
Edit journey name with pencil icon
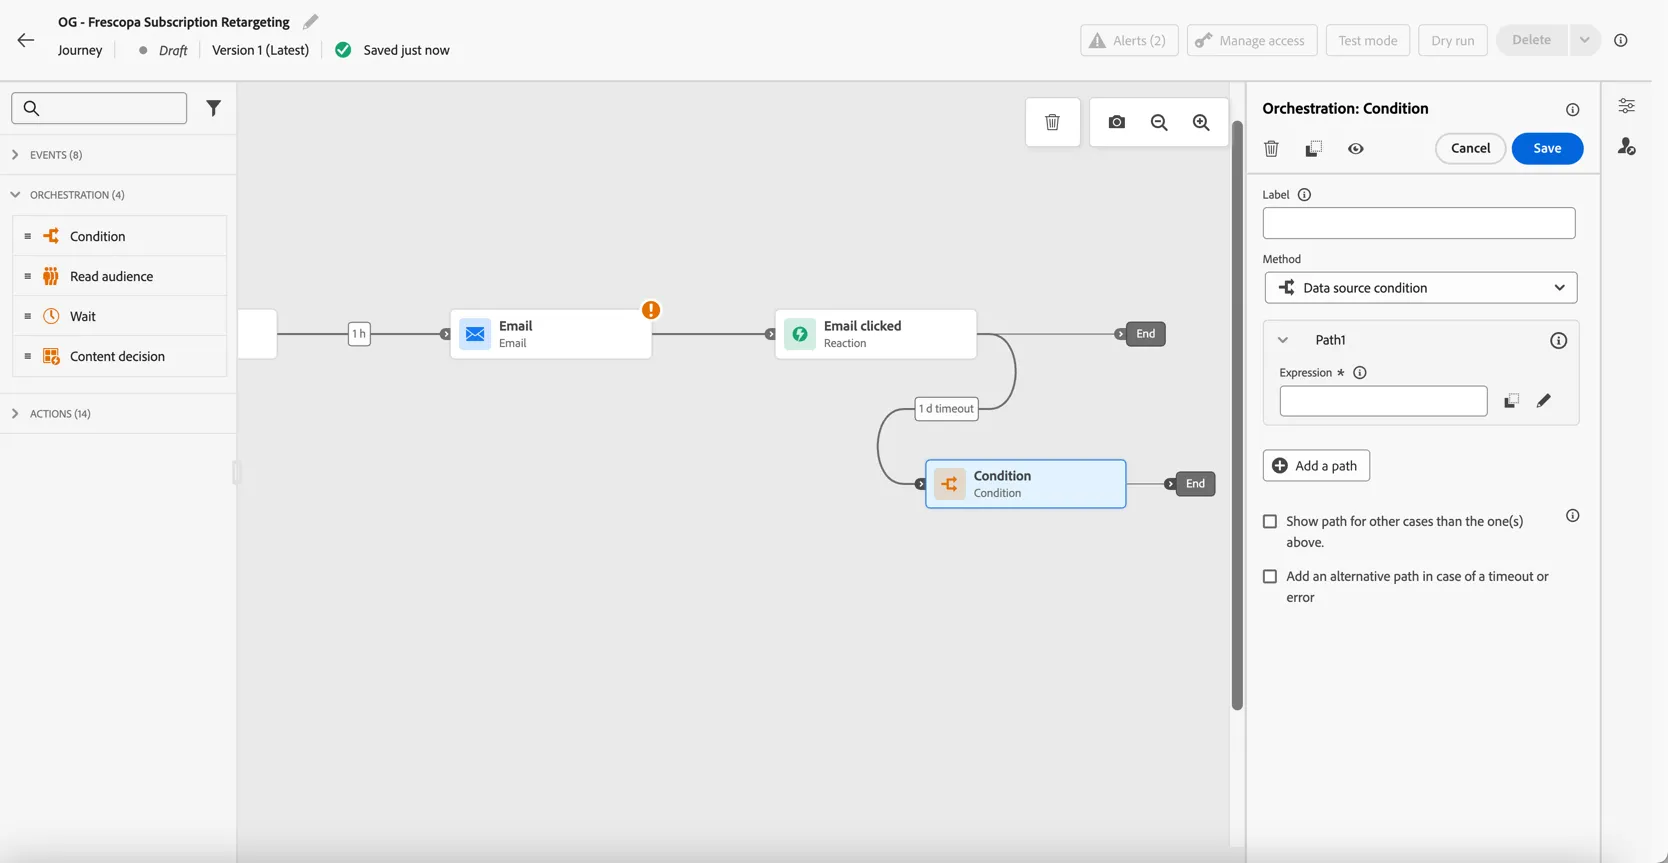[x=311, y=22]
